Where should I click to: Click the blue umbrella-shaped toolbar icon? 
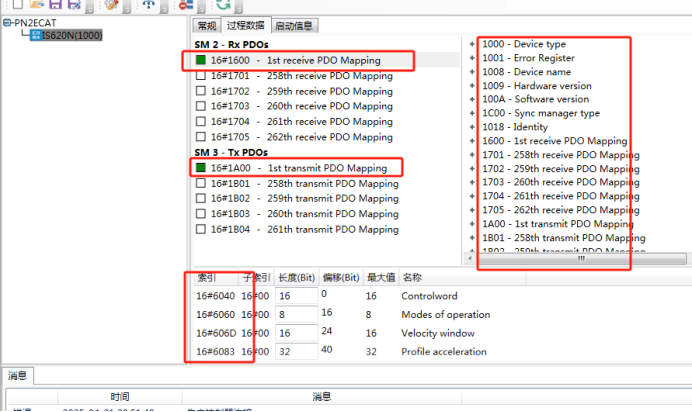(148, 4)
